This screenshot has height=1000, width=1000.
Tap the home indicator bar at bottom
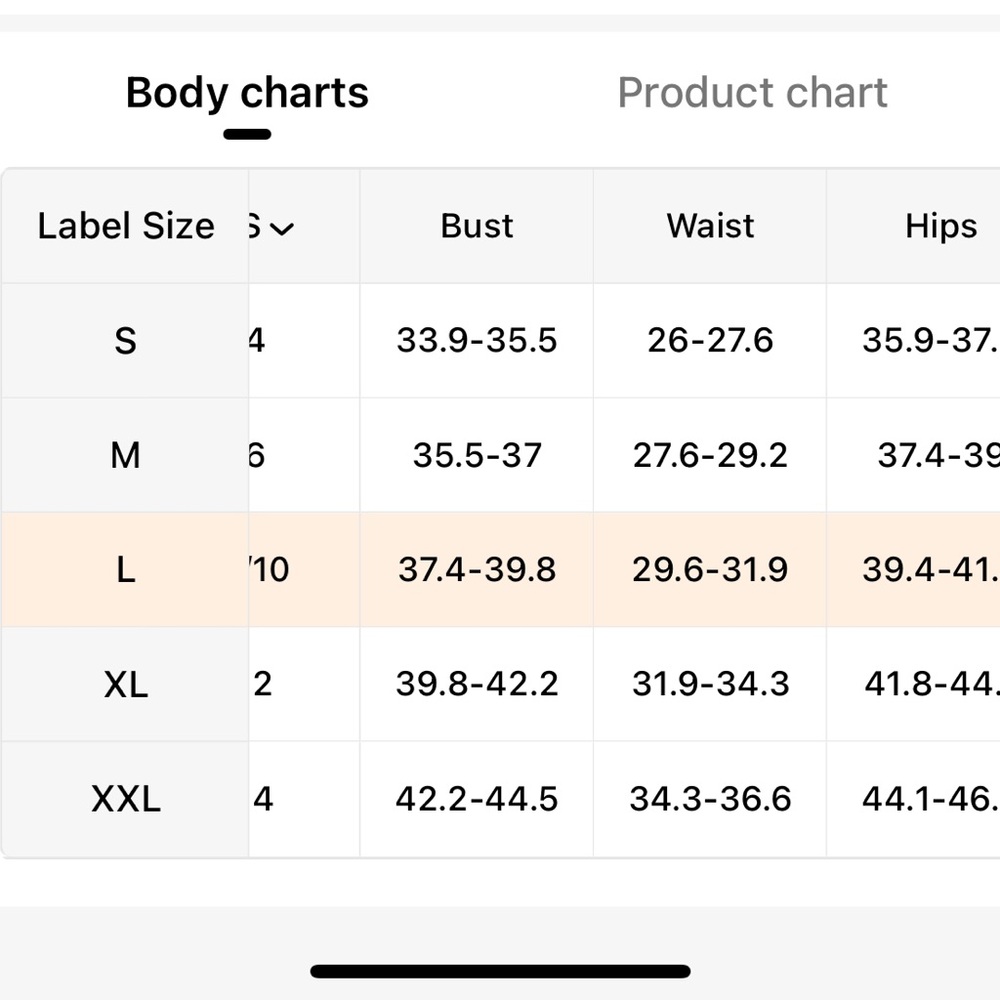[x=501, y=971]
